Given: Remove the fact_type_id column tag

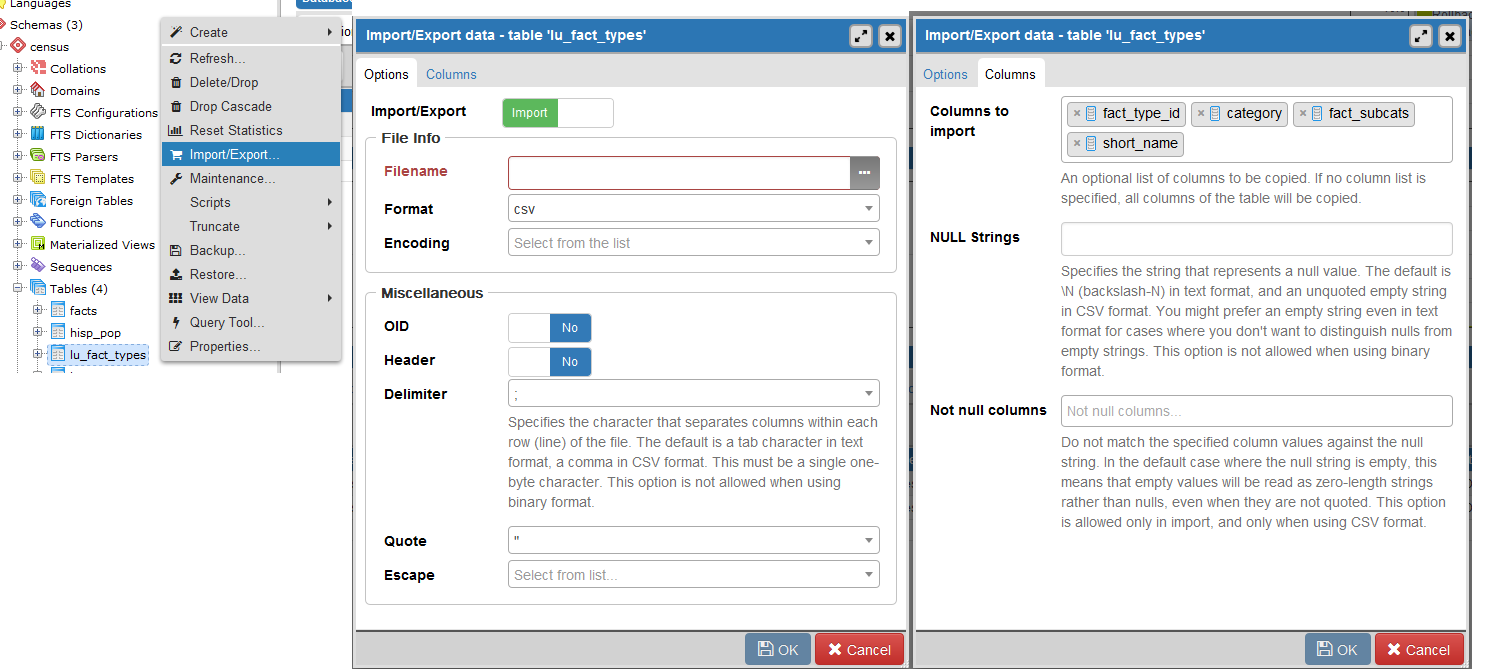Looking at the screenshot, I should coord(1076,113).
